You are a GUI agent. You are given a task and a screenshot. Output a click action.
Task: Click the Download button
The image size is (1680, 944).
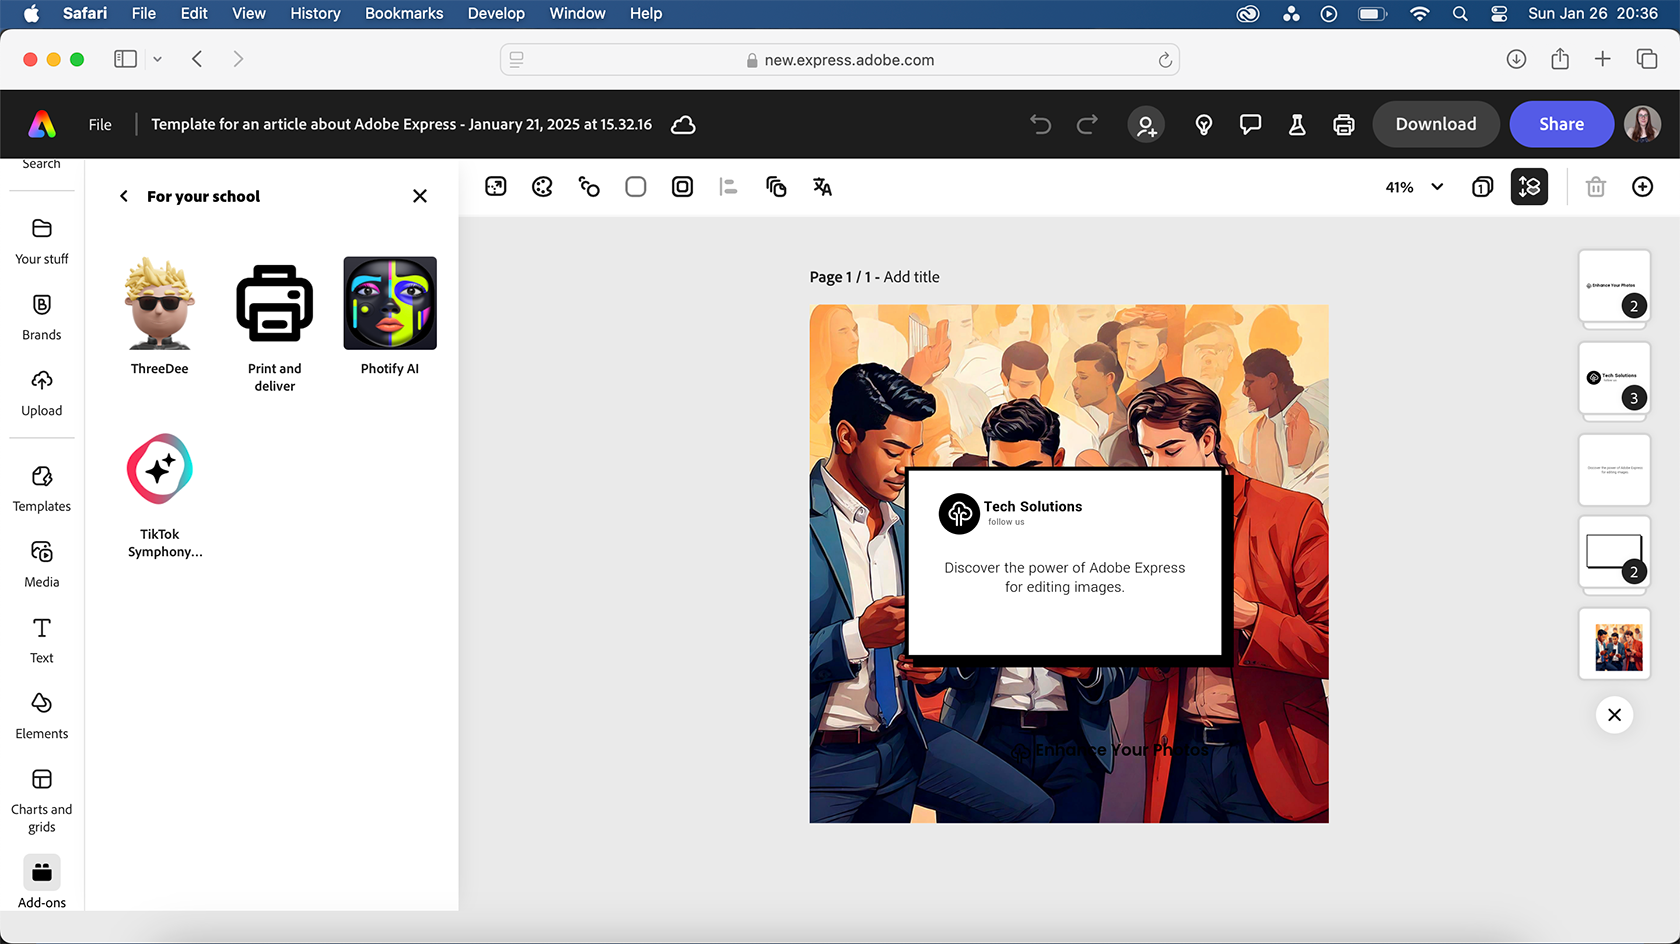(x=1436, y=124)
